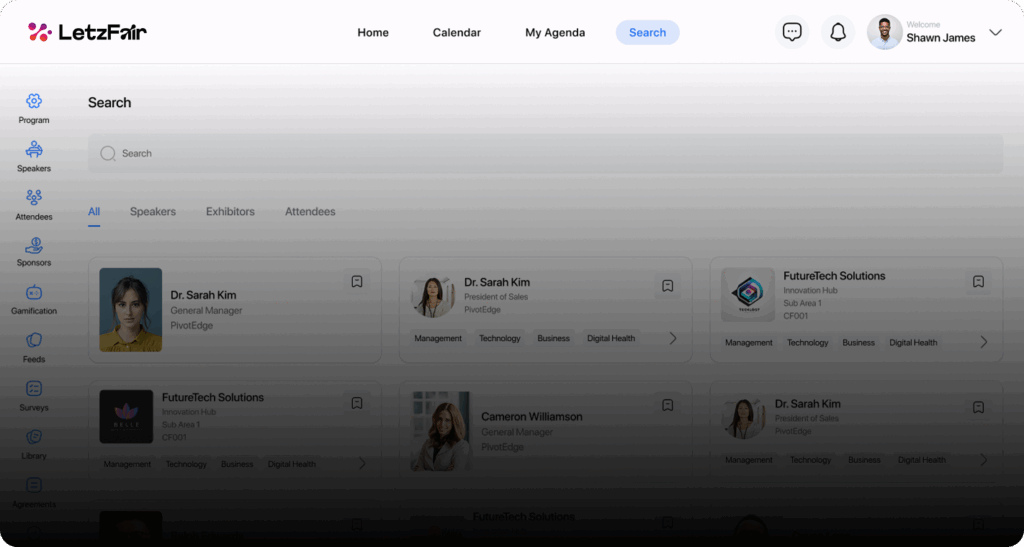The height and width of the screenshot is (547, 1024).
Task: Open the chat messages icon
Action: click(x=792, y=32)
